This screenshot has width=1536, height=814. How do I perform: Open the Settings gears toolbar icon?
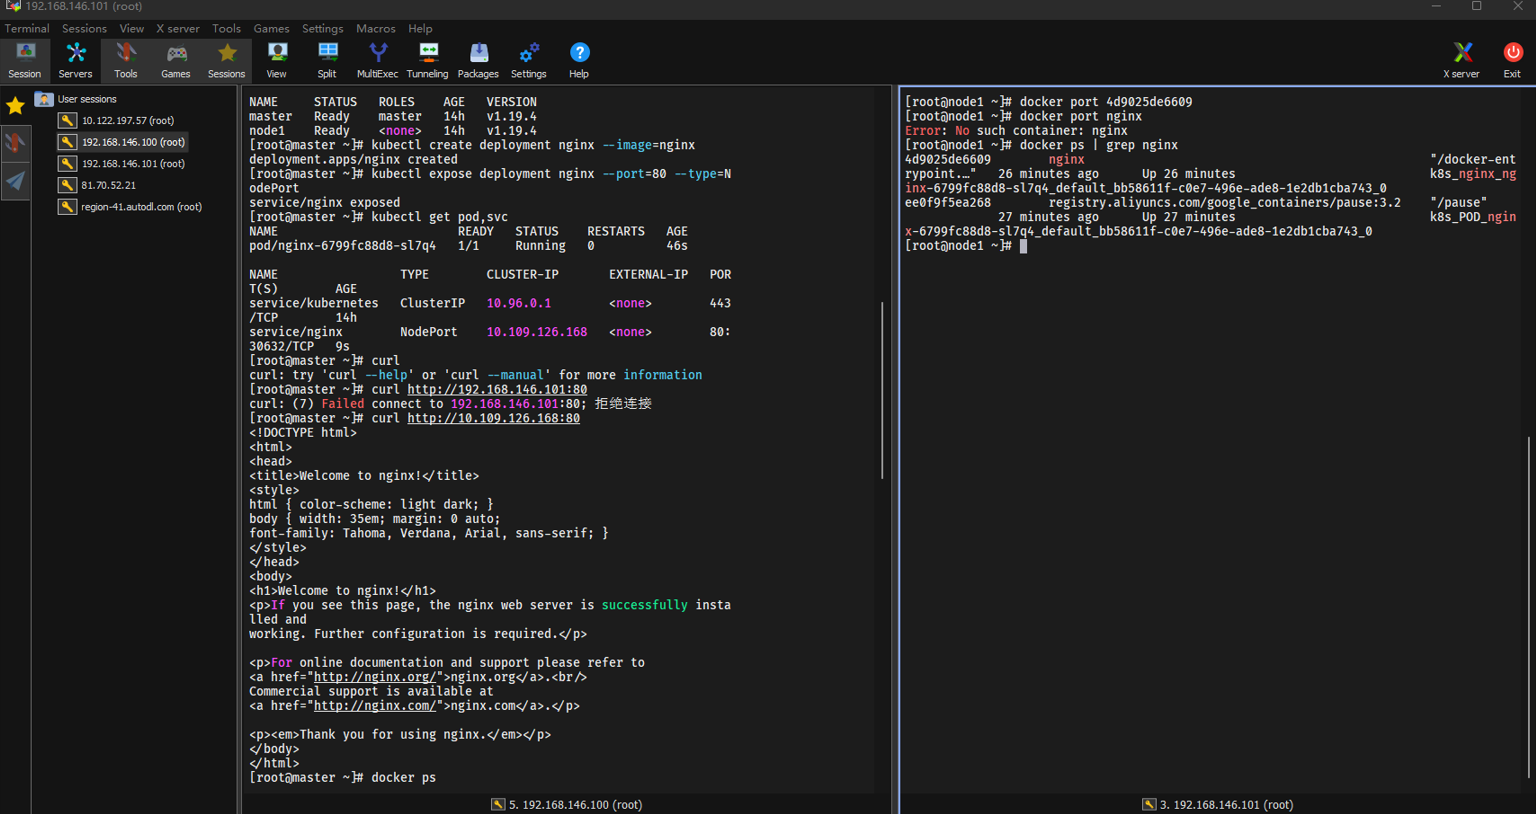point(528,60)
